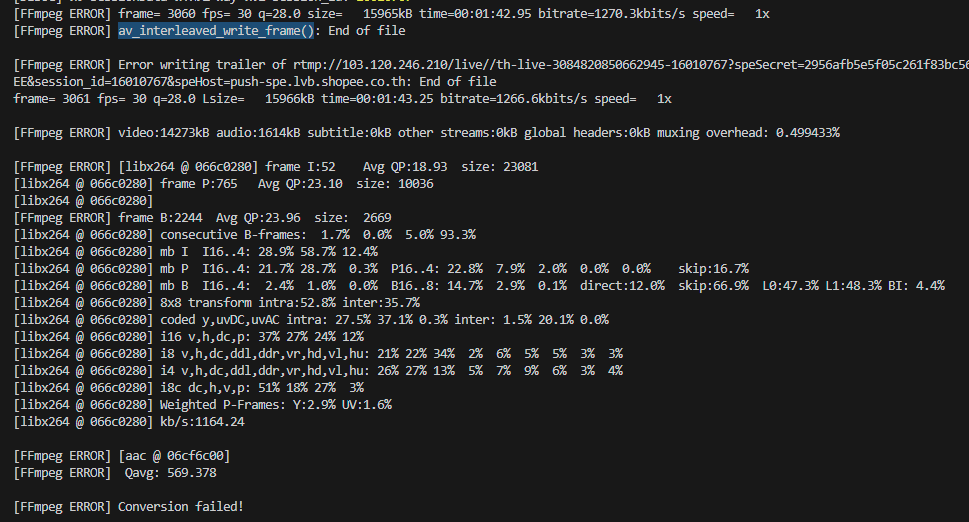
Task: Click the 'frame I:52' log line
Action: (x=276, y=167)
